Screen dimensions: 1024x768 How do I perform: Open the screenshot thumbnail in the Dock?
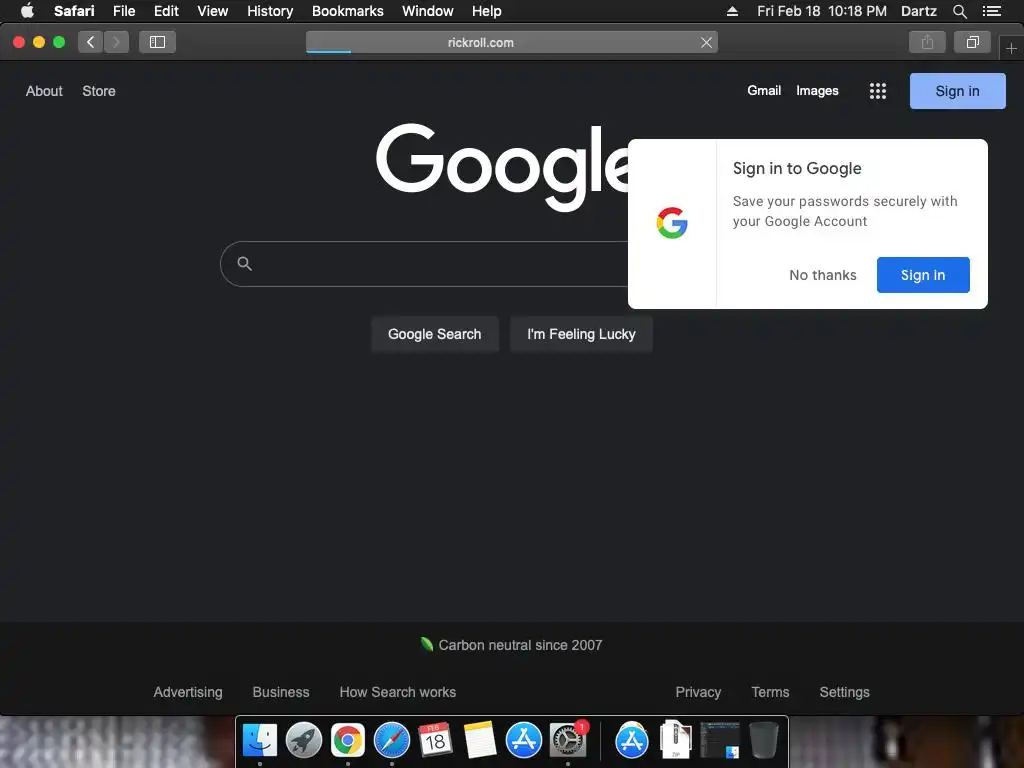click(720, 741)
